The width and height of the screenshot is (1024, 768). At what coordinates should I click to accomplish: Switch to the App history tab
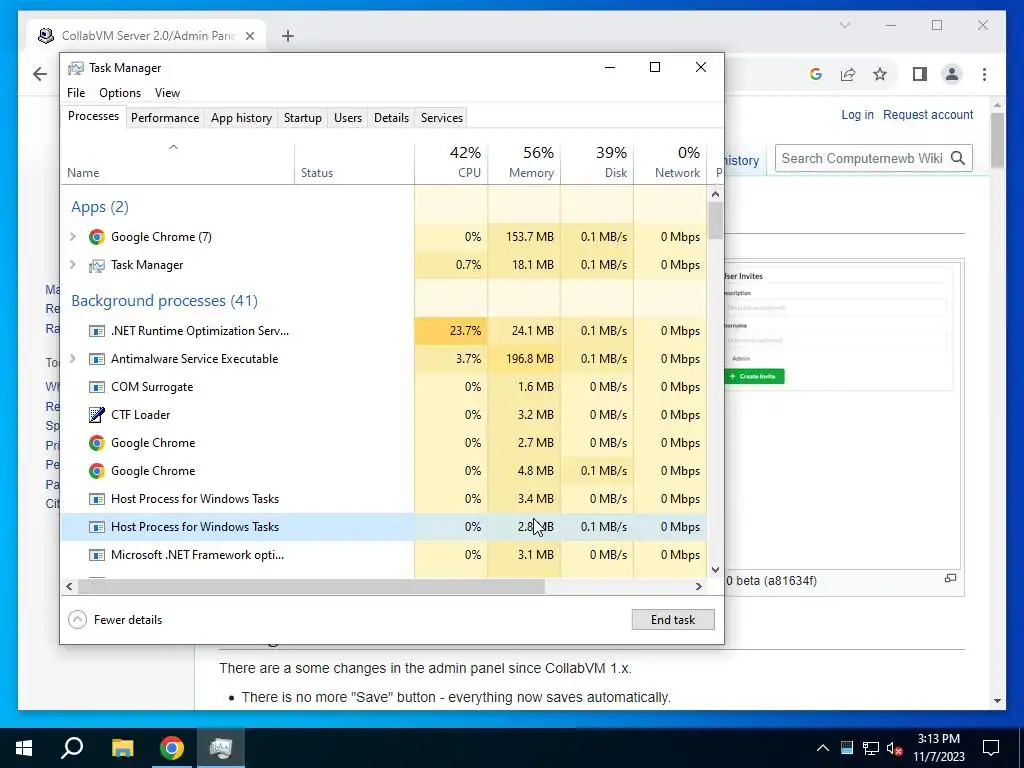[241, 118]
